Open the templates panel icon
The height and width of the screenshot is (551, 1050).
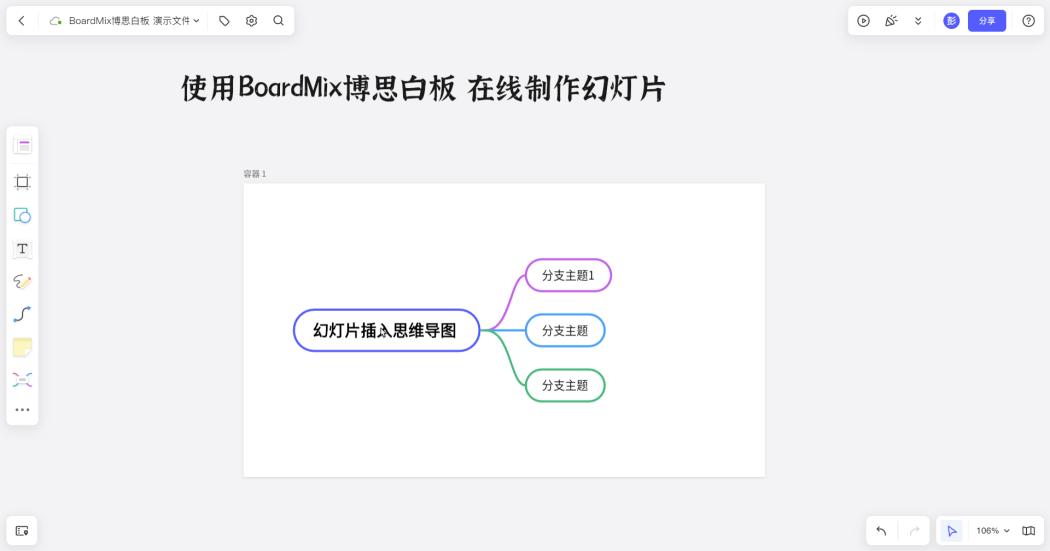click(22, 146)
